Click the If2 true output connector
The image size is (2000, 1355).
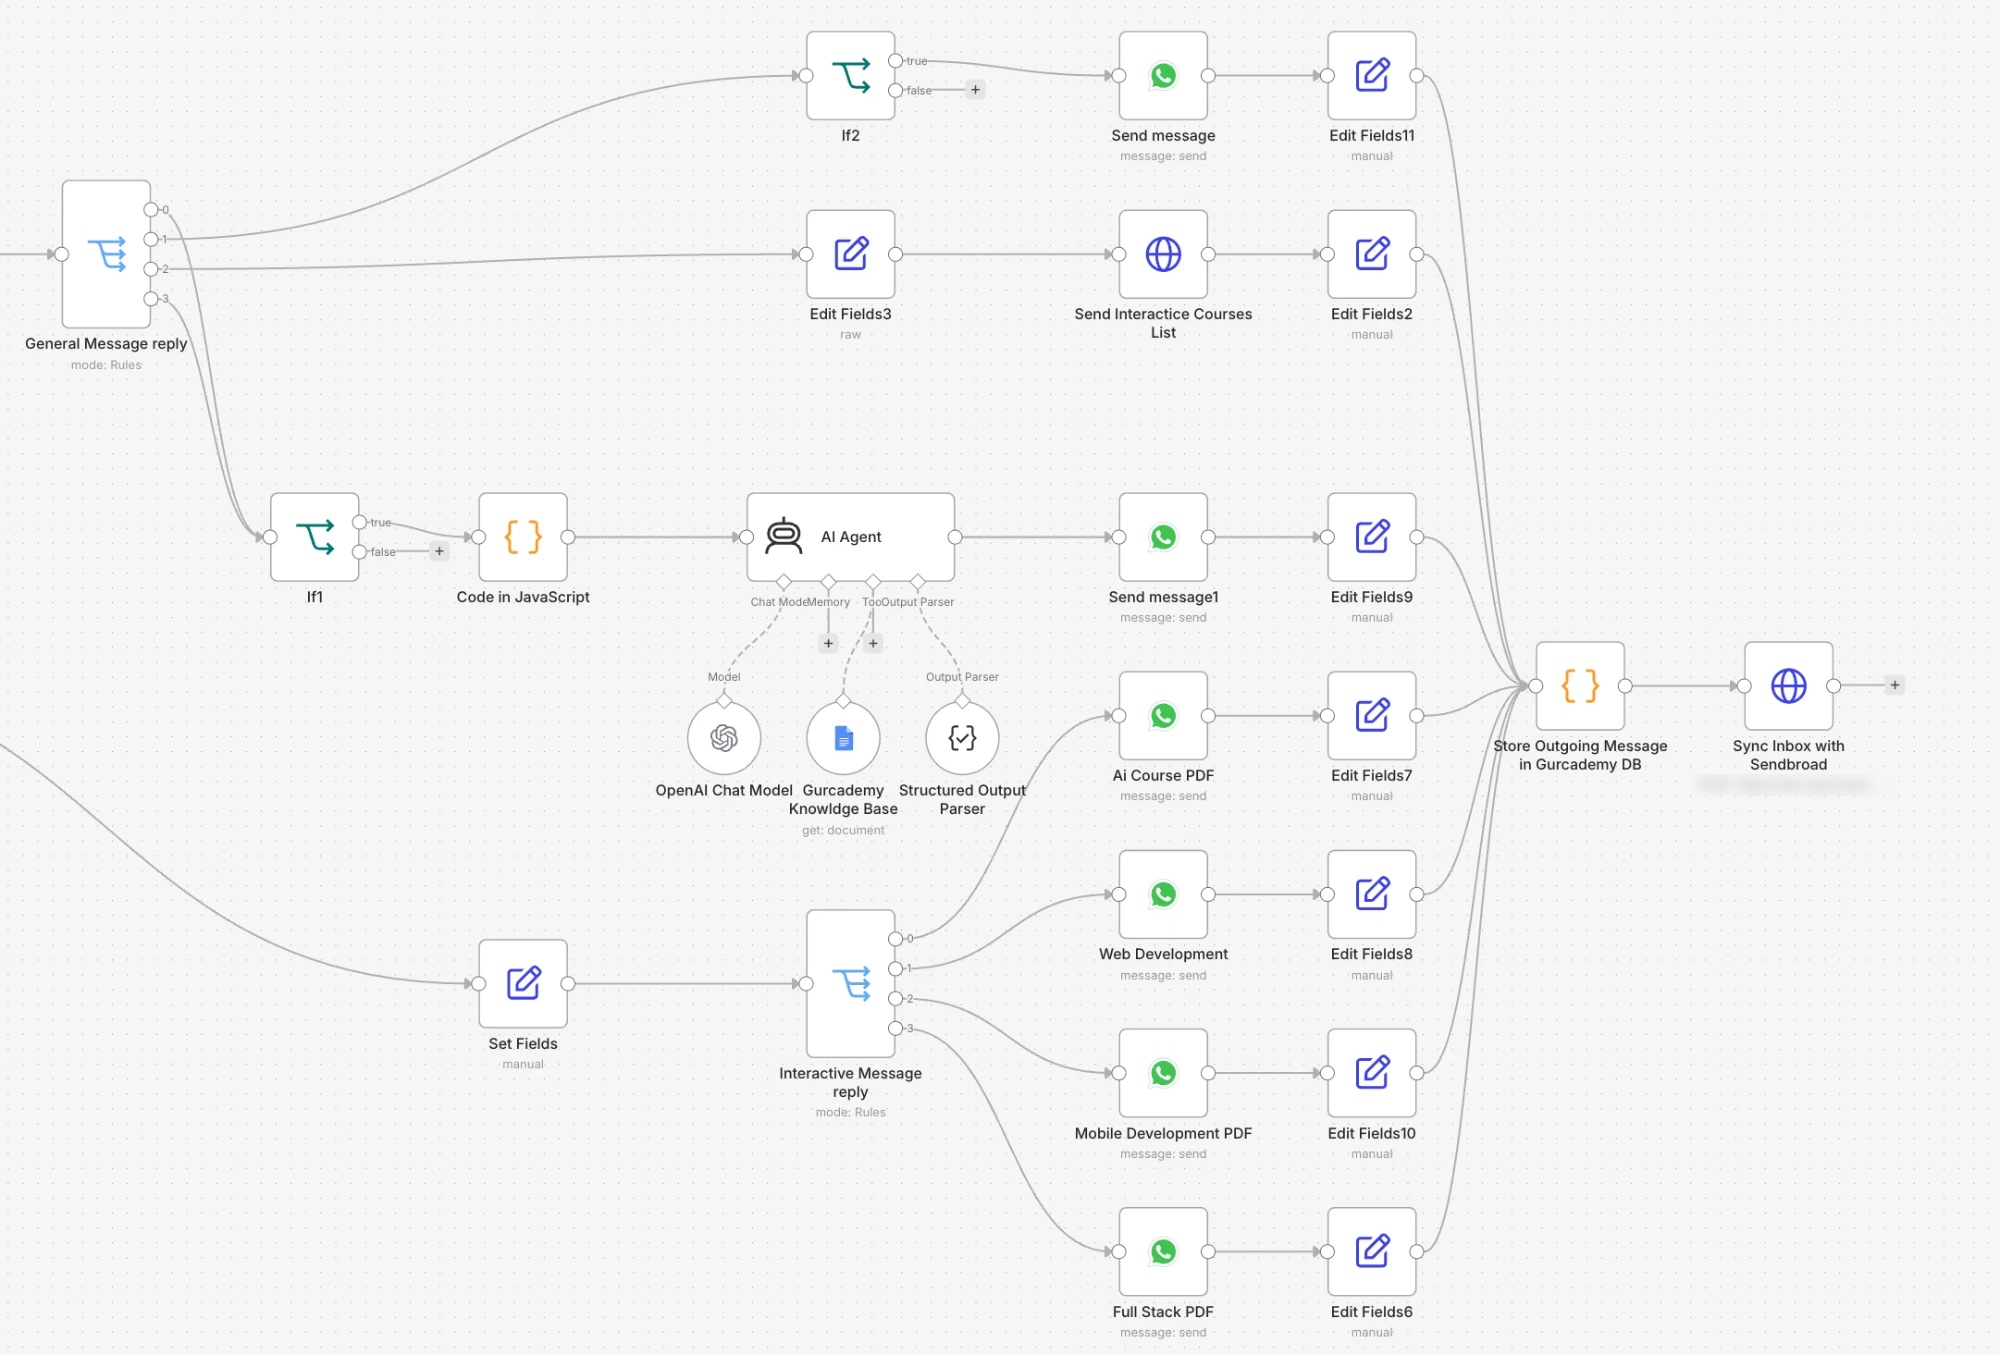click(x=895, y=61)
